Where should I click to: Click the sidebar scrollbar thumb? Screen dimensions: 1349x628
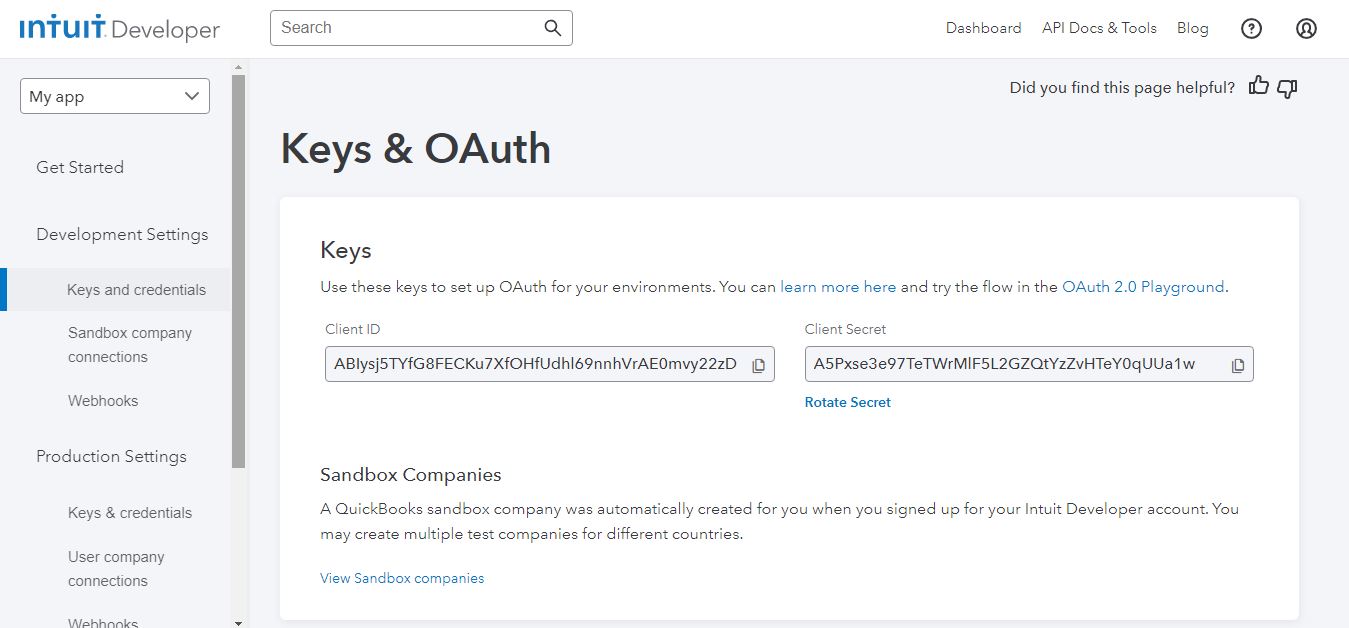[x=238, y=272]
